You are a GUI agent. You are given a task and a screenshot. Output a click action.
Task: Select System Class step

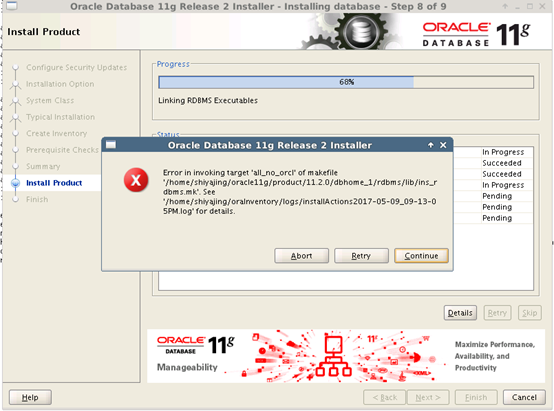point(50,100)
